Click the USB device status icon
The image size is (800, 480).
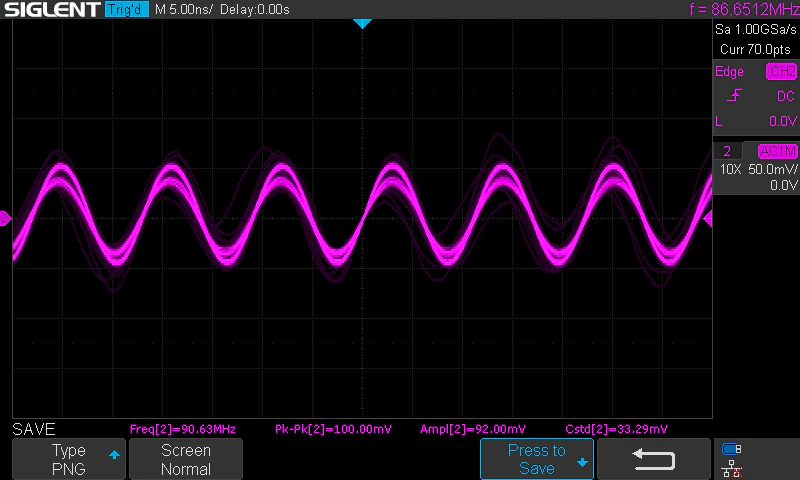pos(732,449)
